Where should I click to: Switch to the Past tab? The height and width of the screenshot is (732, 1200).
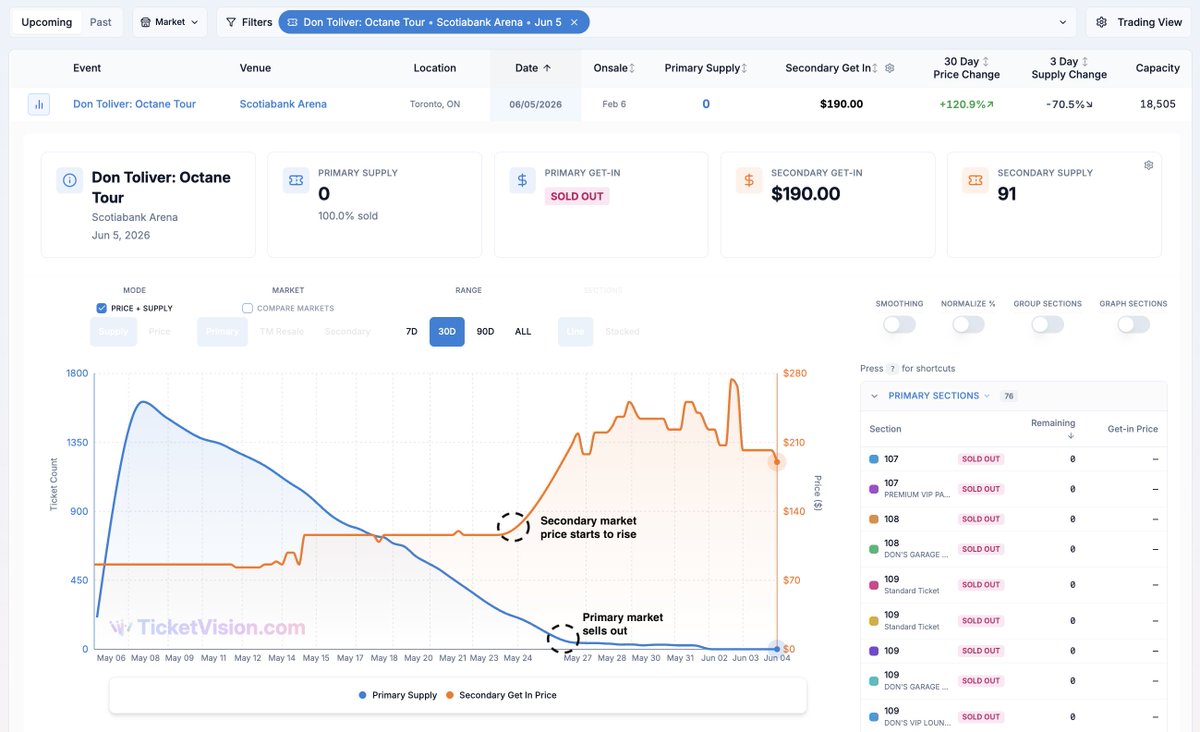[101, 22]
